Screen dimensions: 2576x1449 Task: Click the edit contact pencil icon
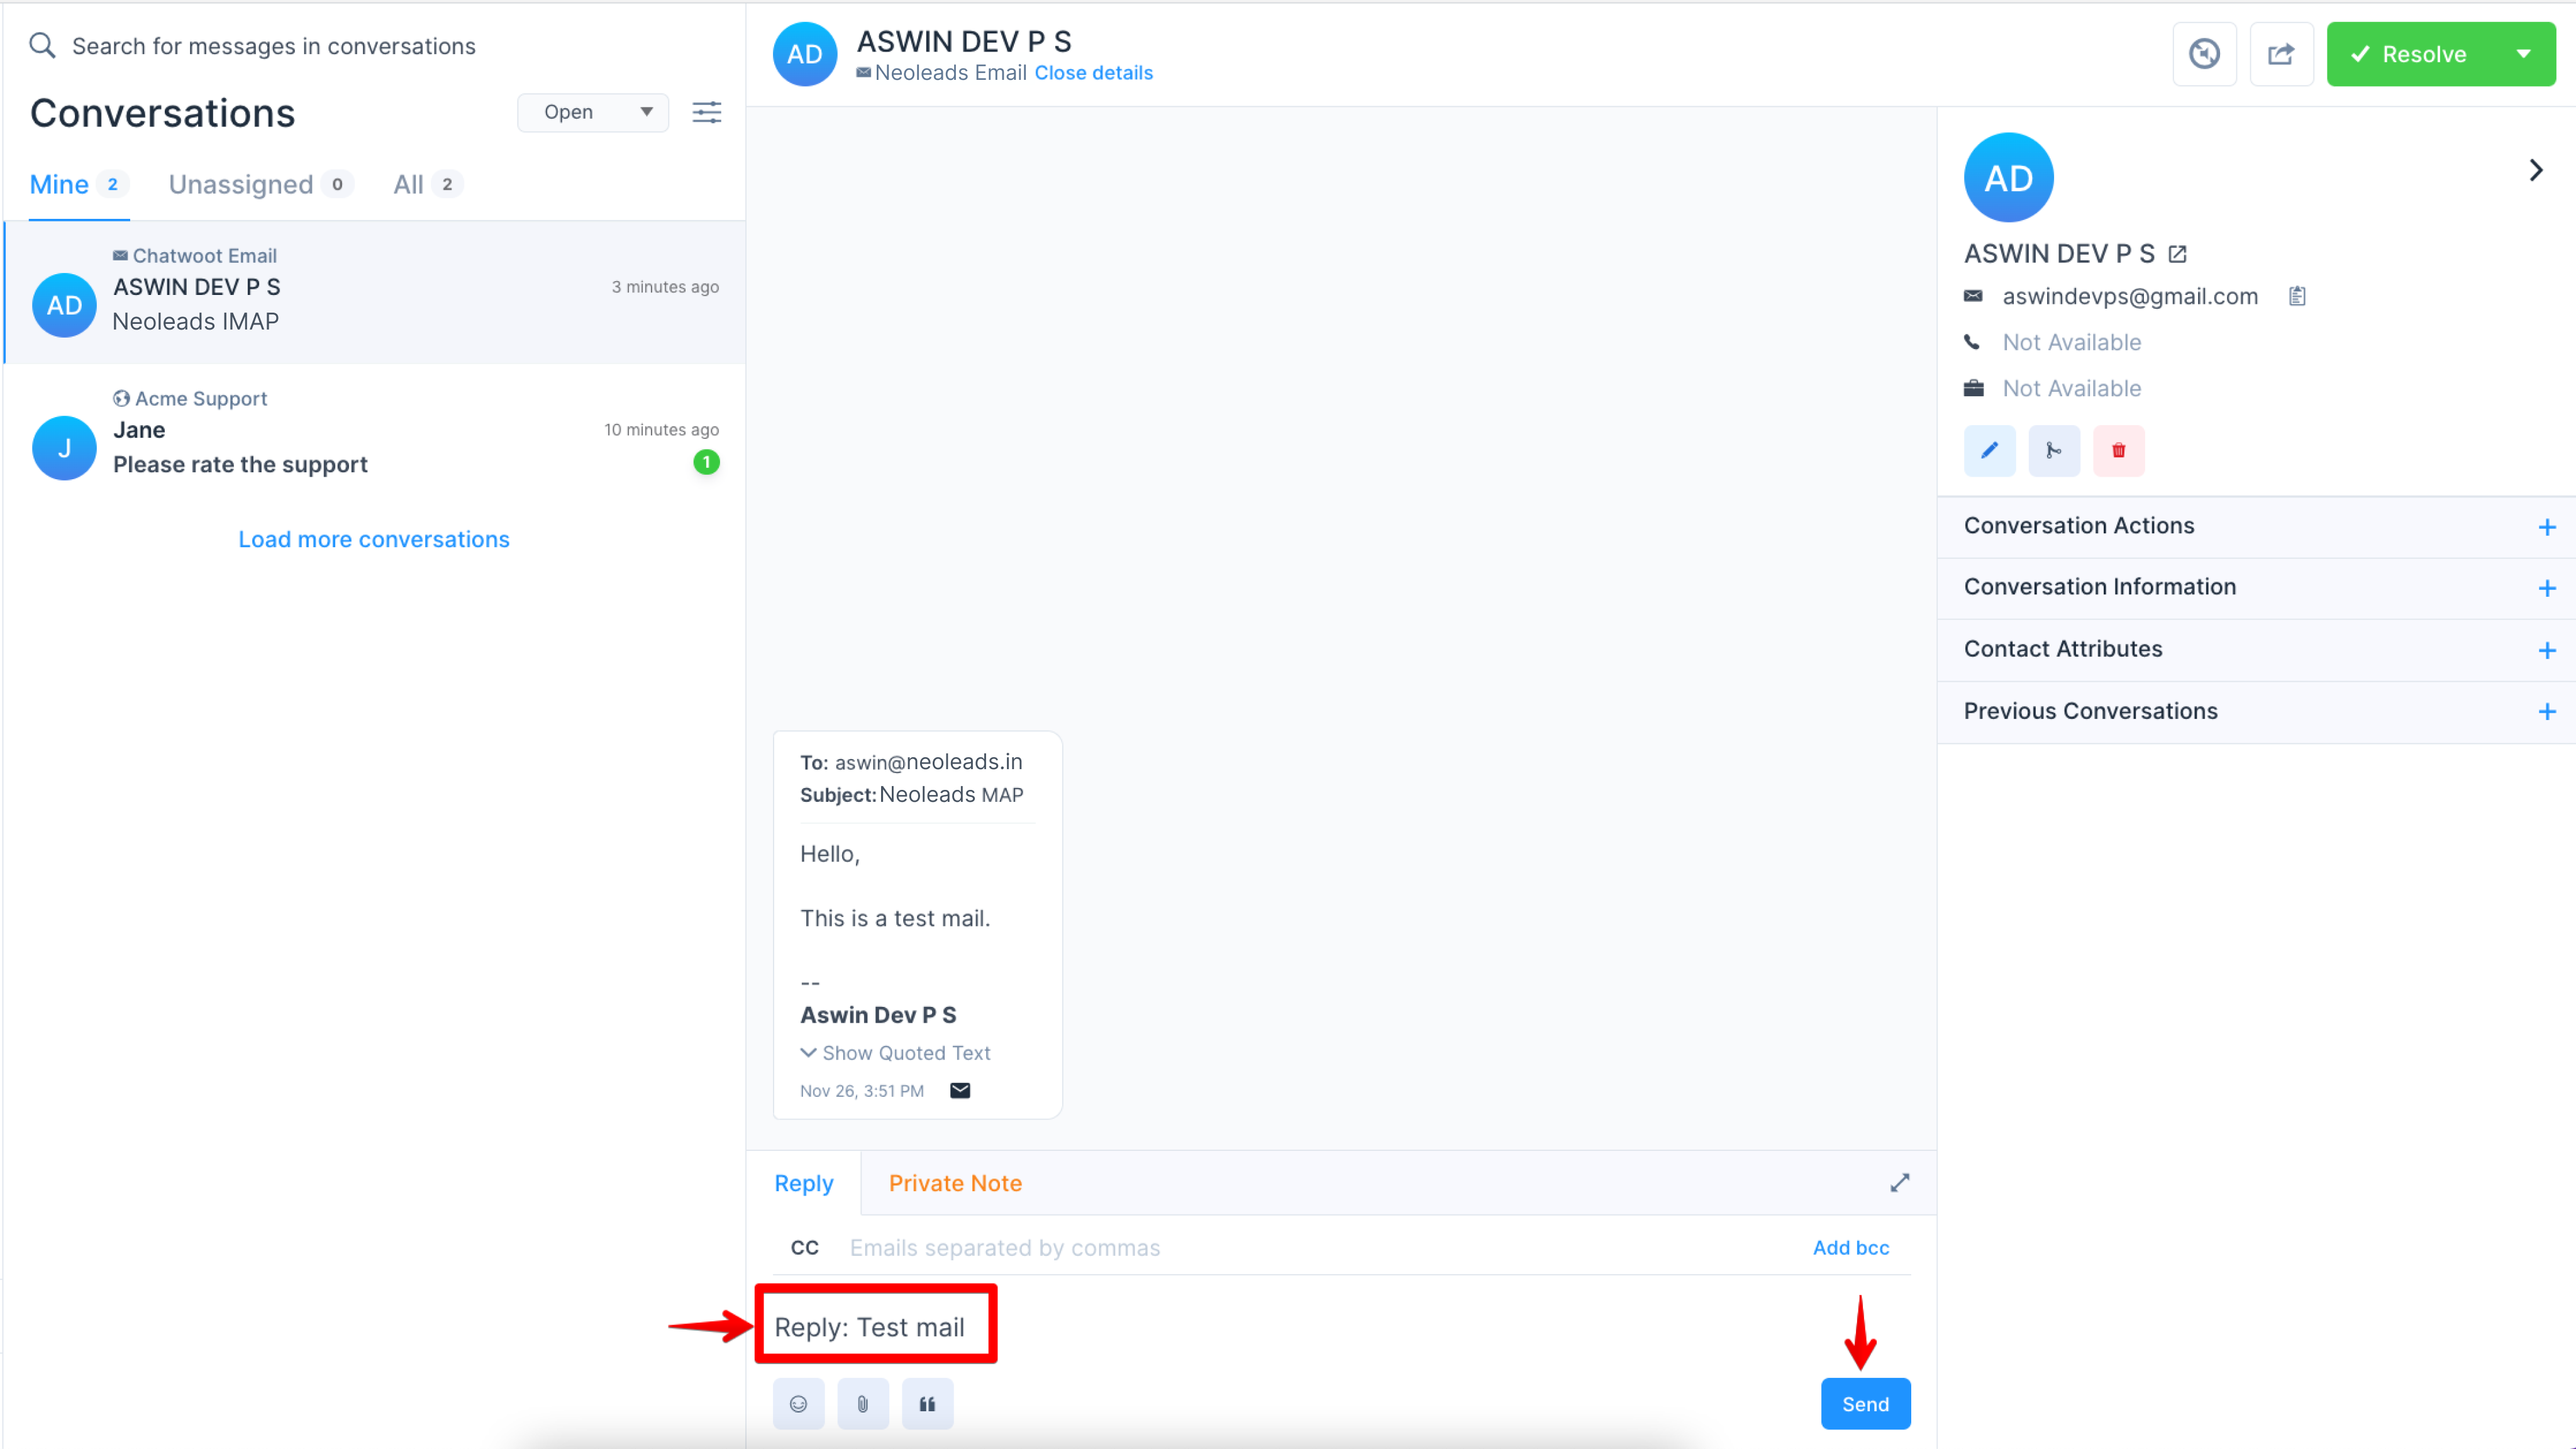point(1989,450)
